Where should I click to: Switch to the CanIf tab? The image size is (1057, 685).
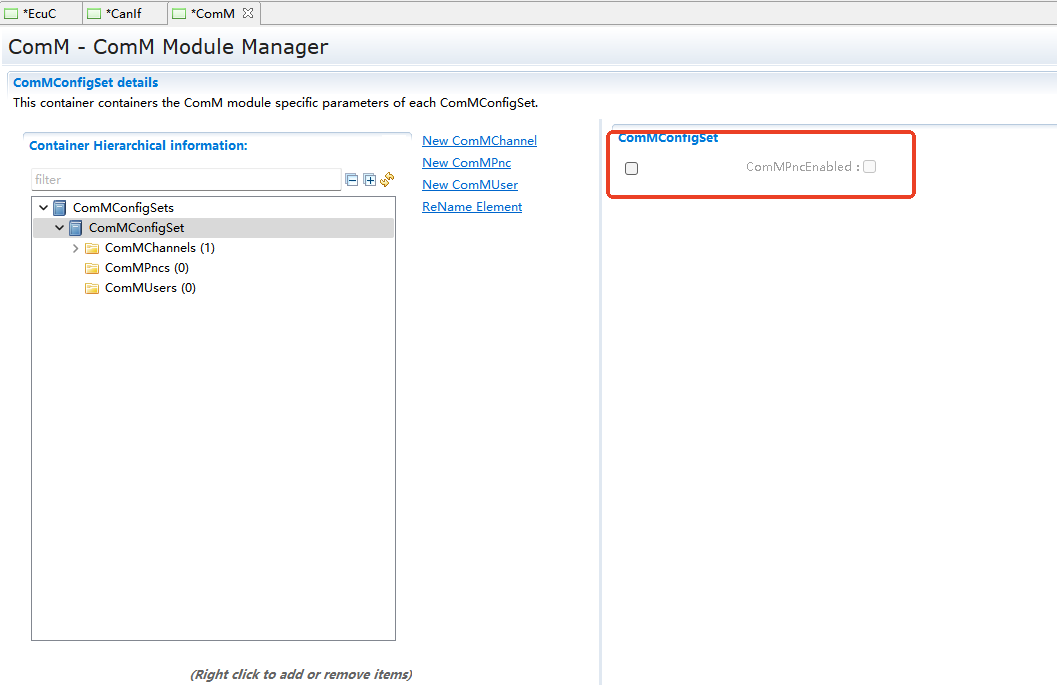(123, 13)
